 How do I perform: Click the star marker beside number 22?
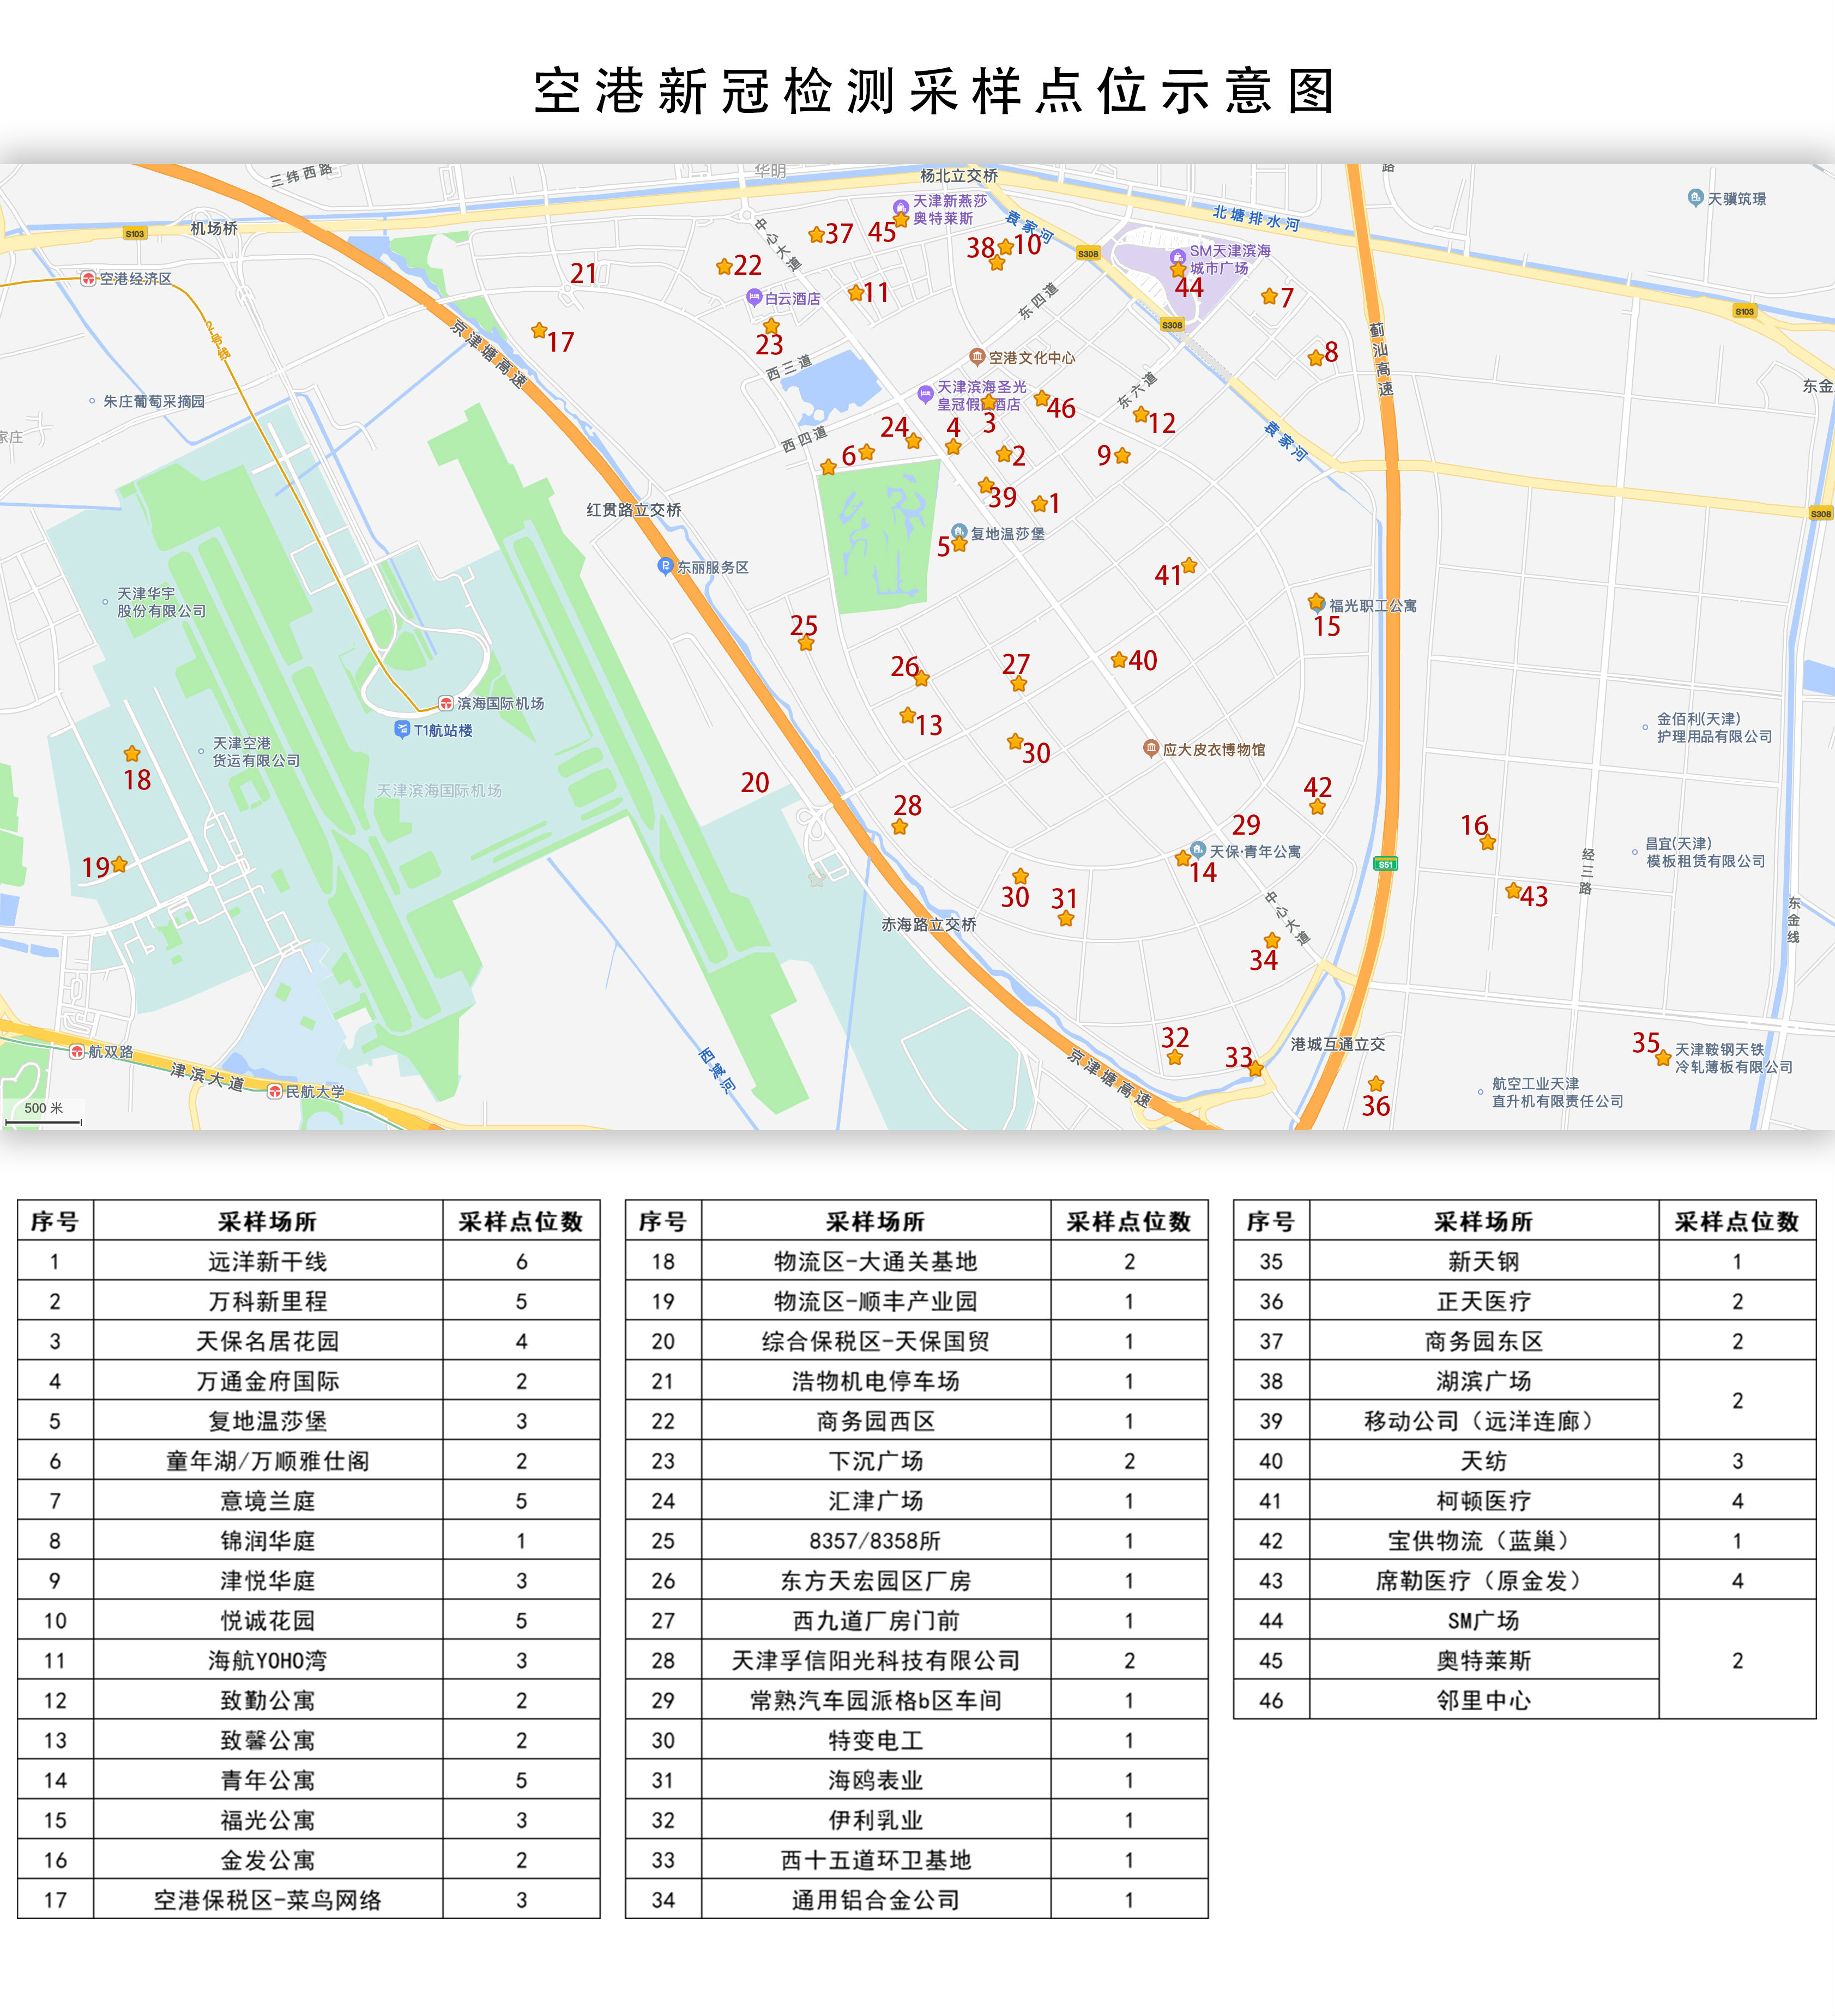[x=724, y=266]
